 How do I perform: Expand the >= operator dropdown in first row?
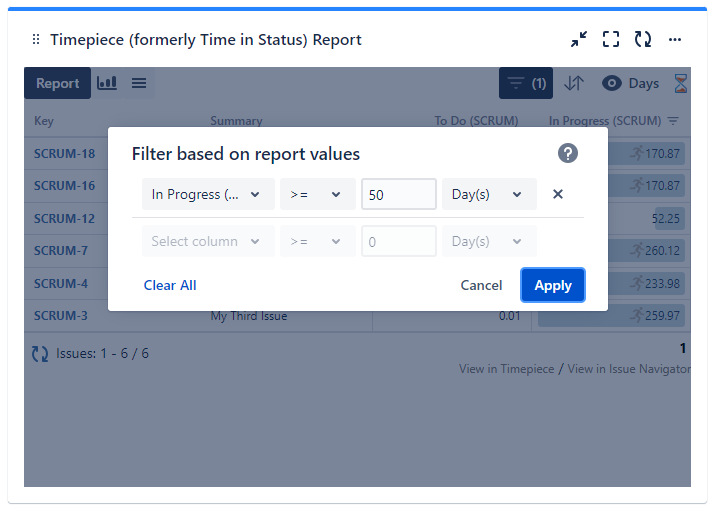click(317, 194)
